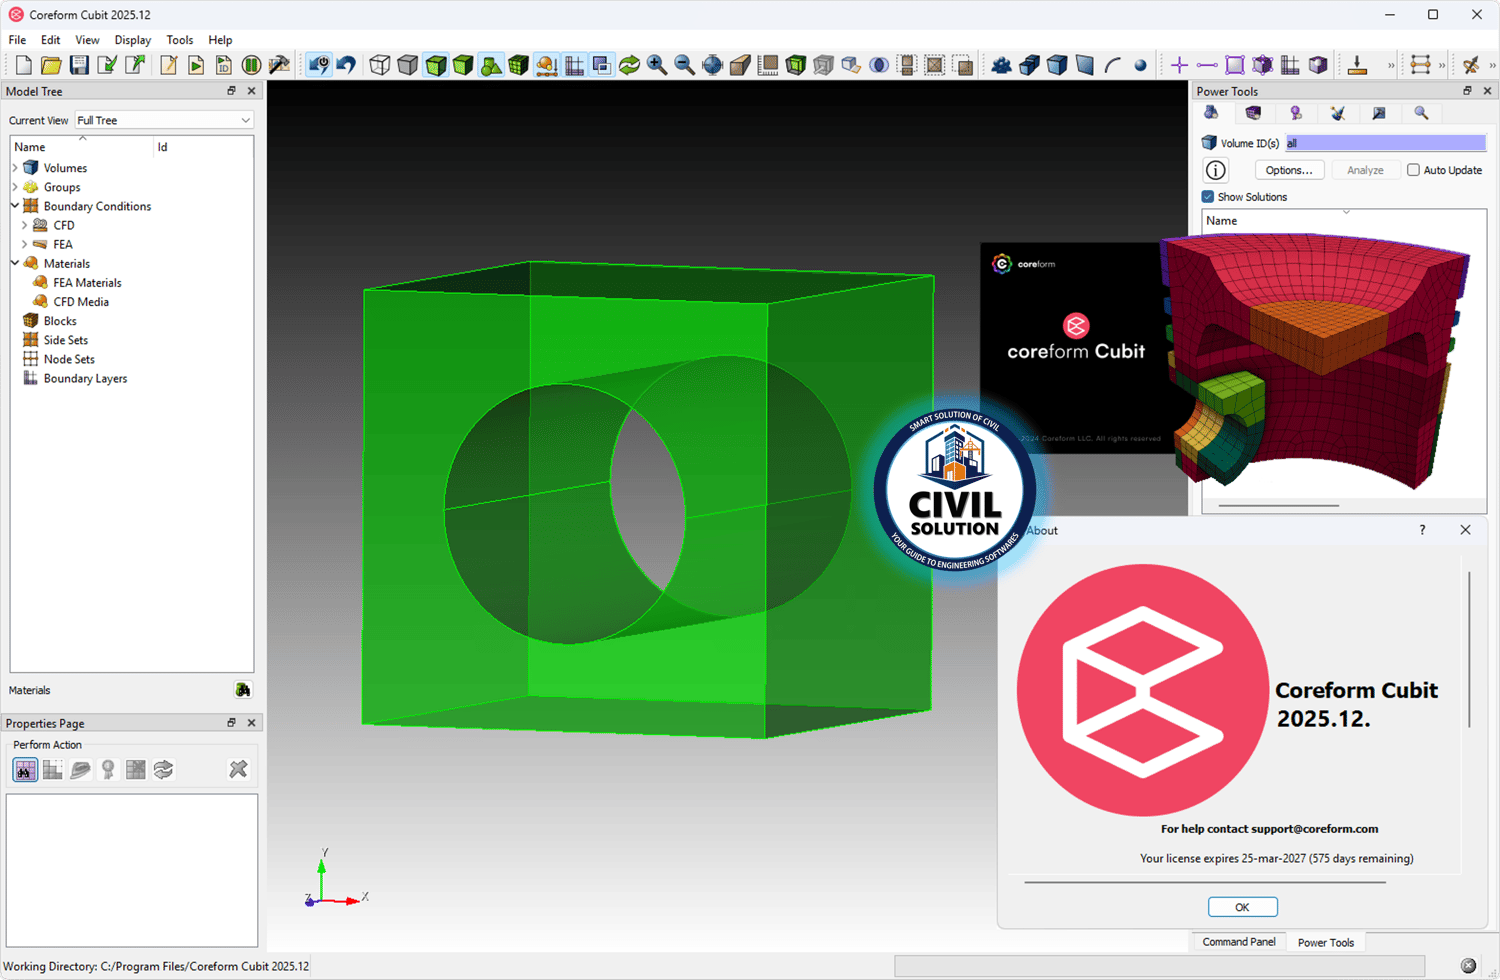Select FEA Materials in the Model Tree

[x=87, y=283]
